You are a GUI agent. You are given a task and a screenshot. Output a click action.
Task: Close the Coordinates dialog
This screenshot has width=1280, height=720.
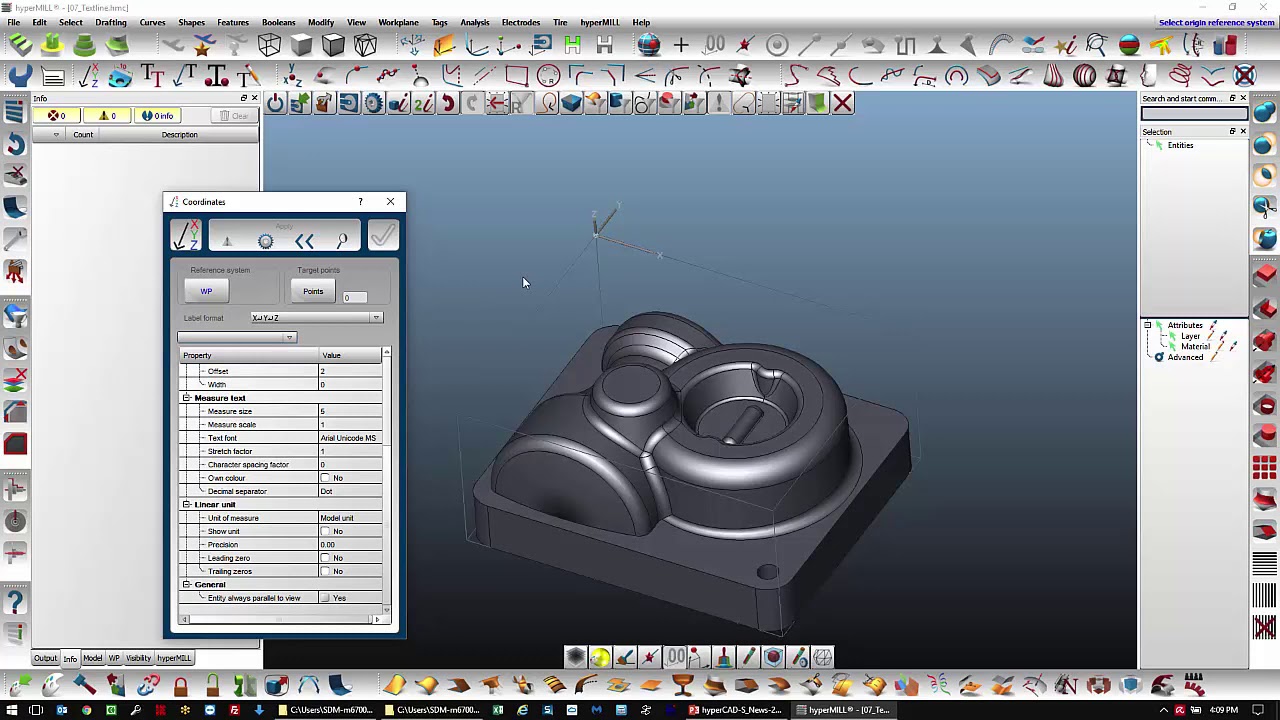pos(390,202)
